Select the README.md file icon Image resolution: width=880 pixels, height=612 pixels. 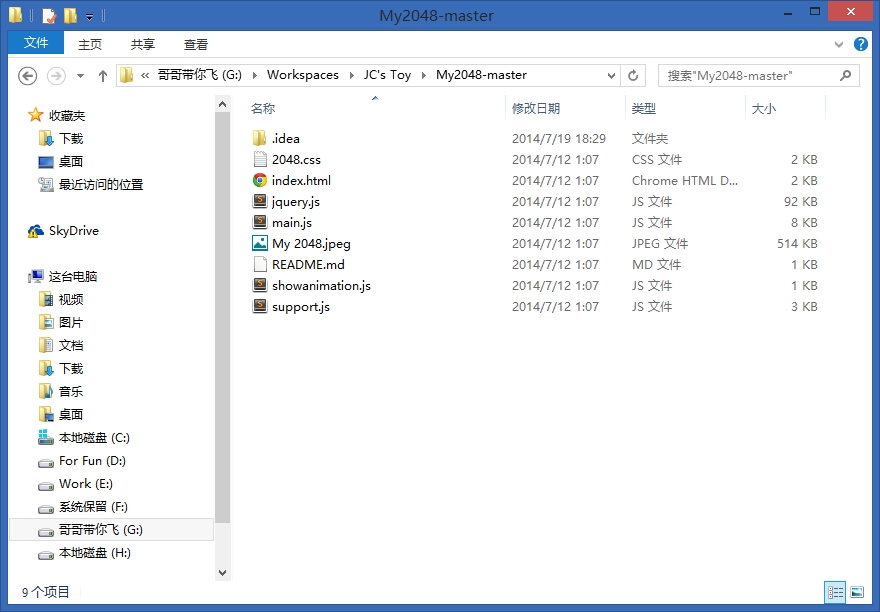(259, 264)
